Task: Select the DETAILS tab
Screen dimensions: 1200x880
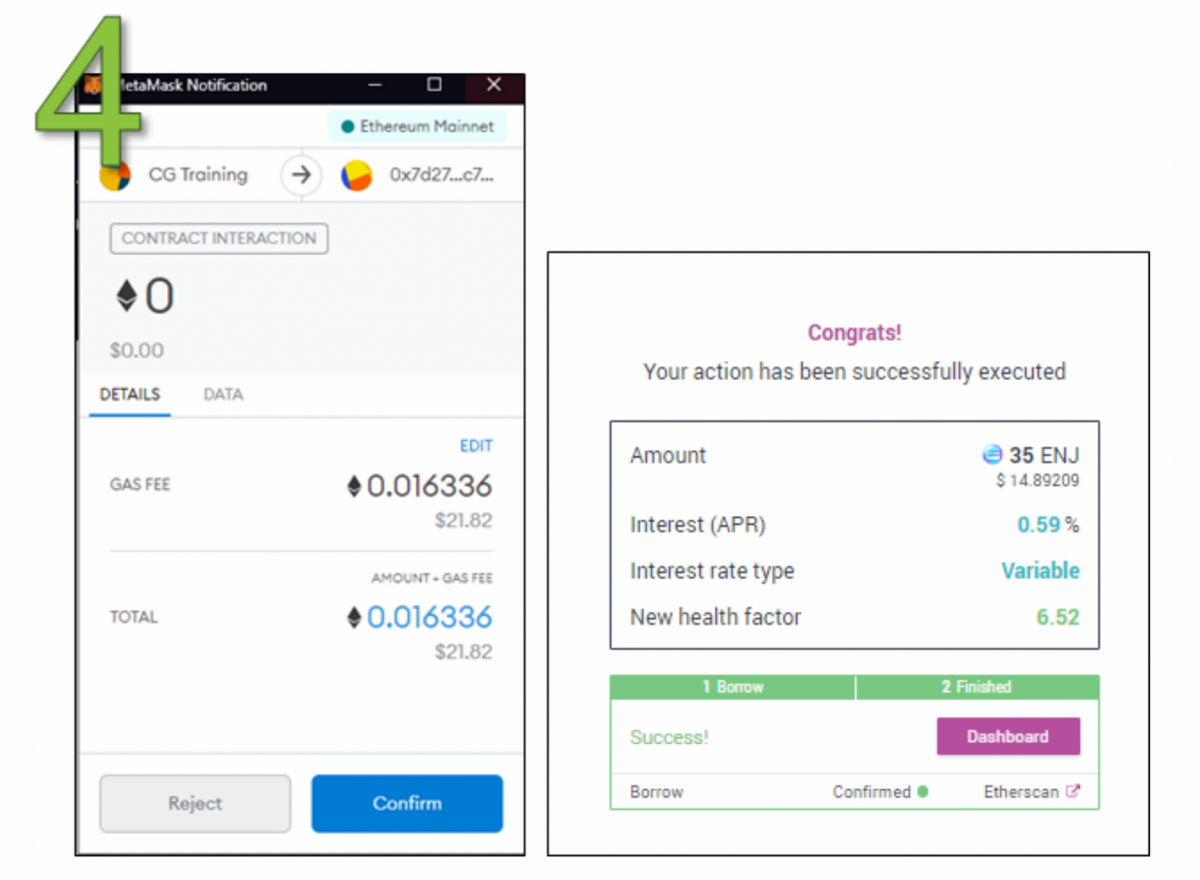Action: tap(129, 394)
